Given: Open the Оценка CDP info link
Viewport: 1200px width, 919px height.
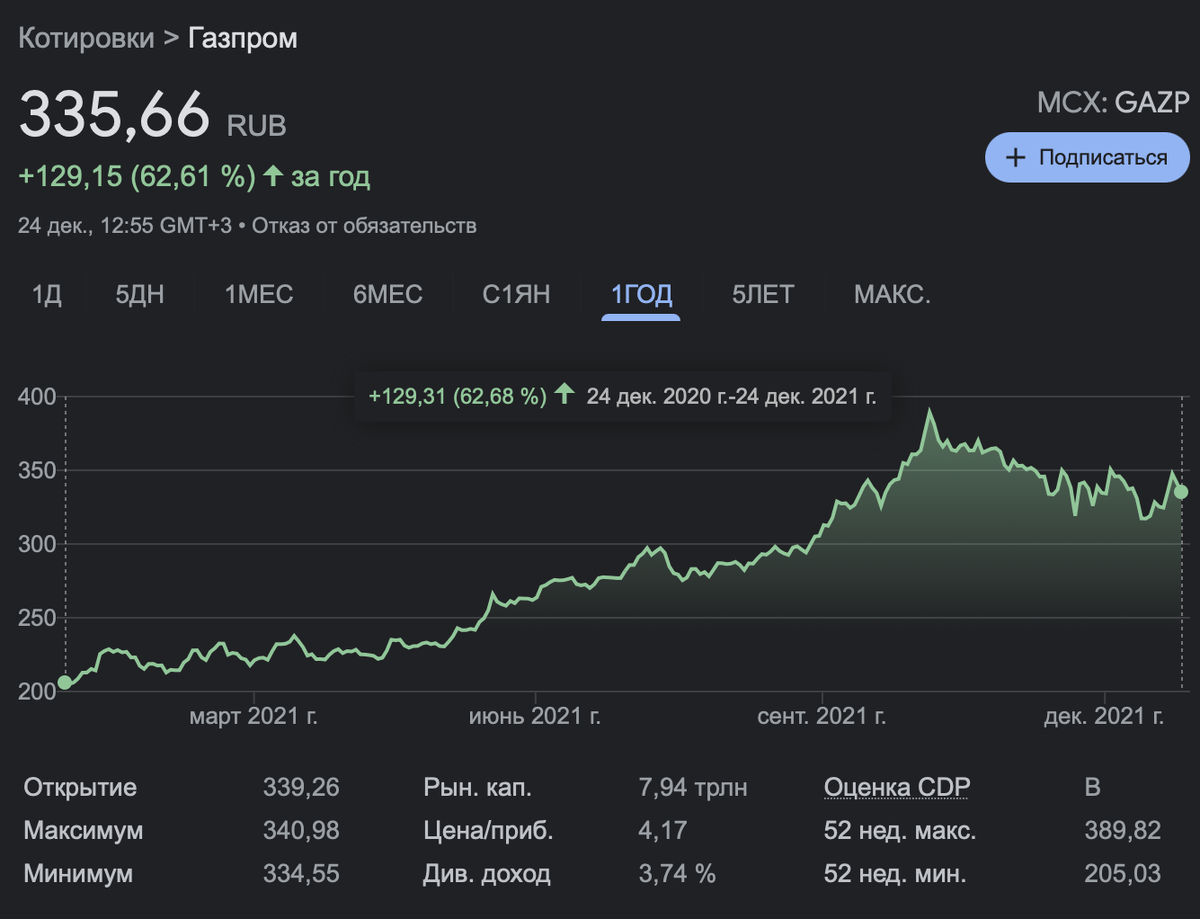Looking at the screenshot, I should point(897,787).
